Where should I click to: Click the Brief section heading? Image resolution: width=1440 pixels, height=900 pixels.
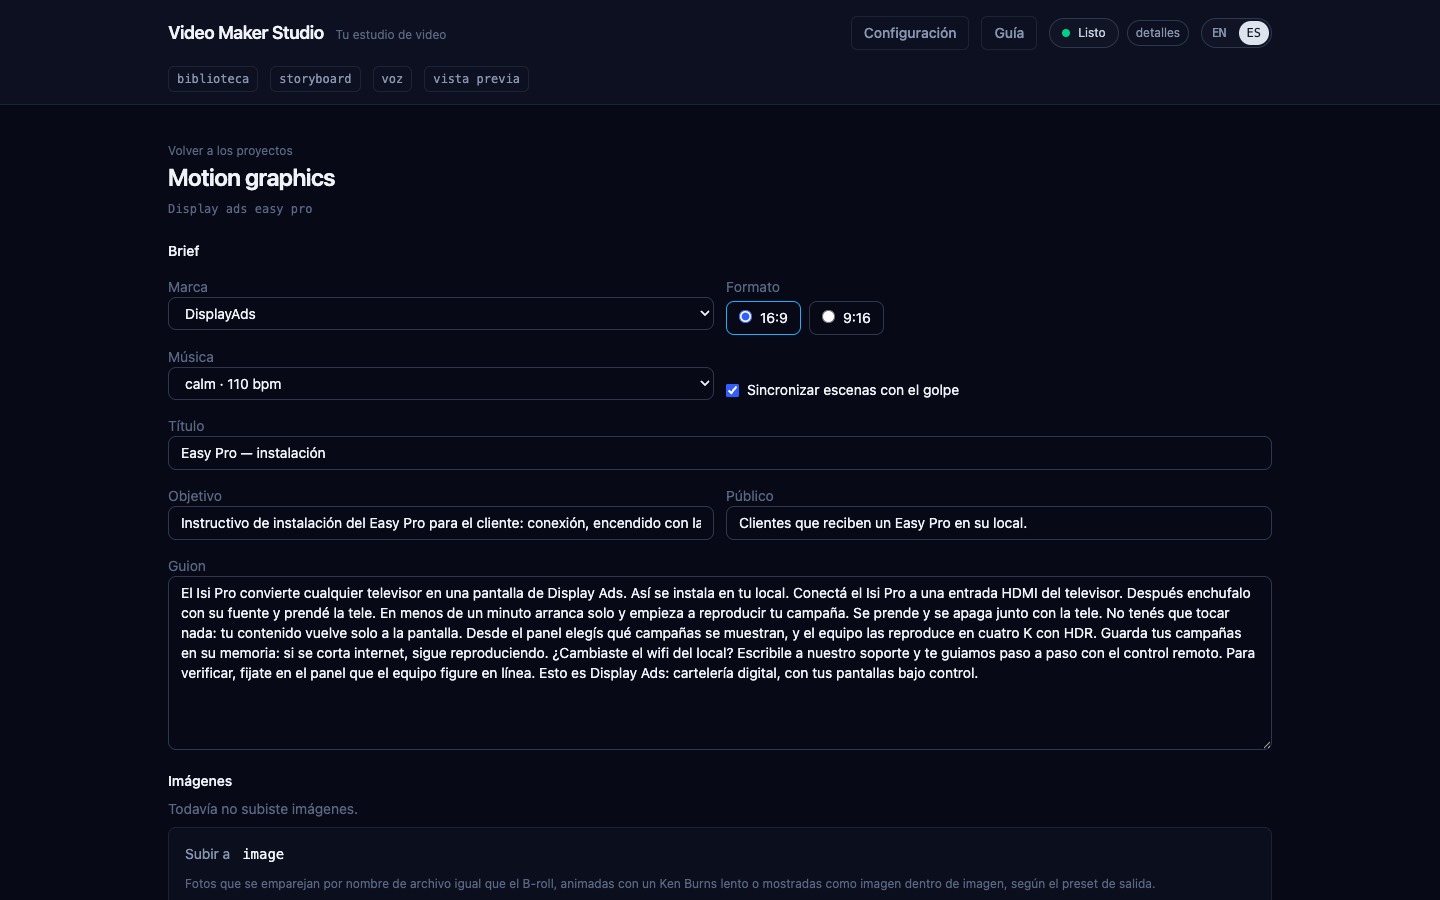(184, 251)
